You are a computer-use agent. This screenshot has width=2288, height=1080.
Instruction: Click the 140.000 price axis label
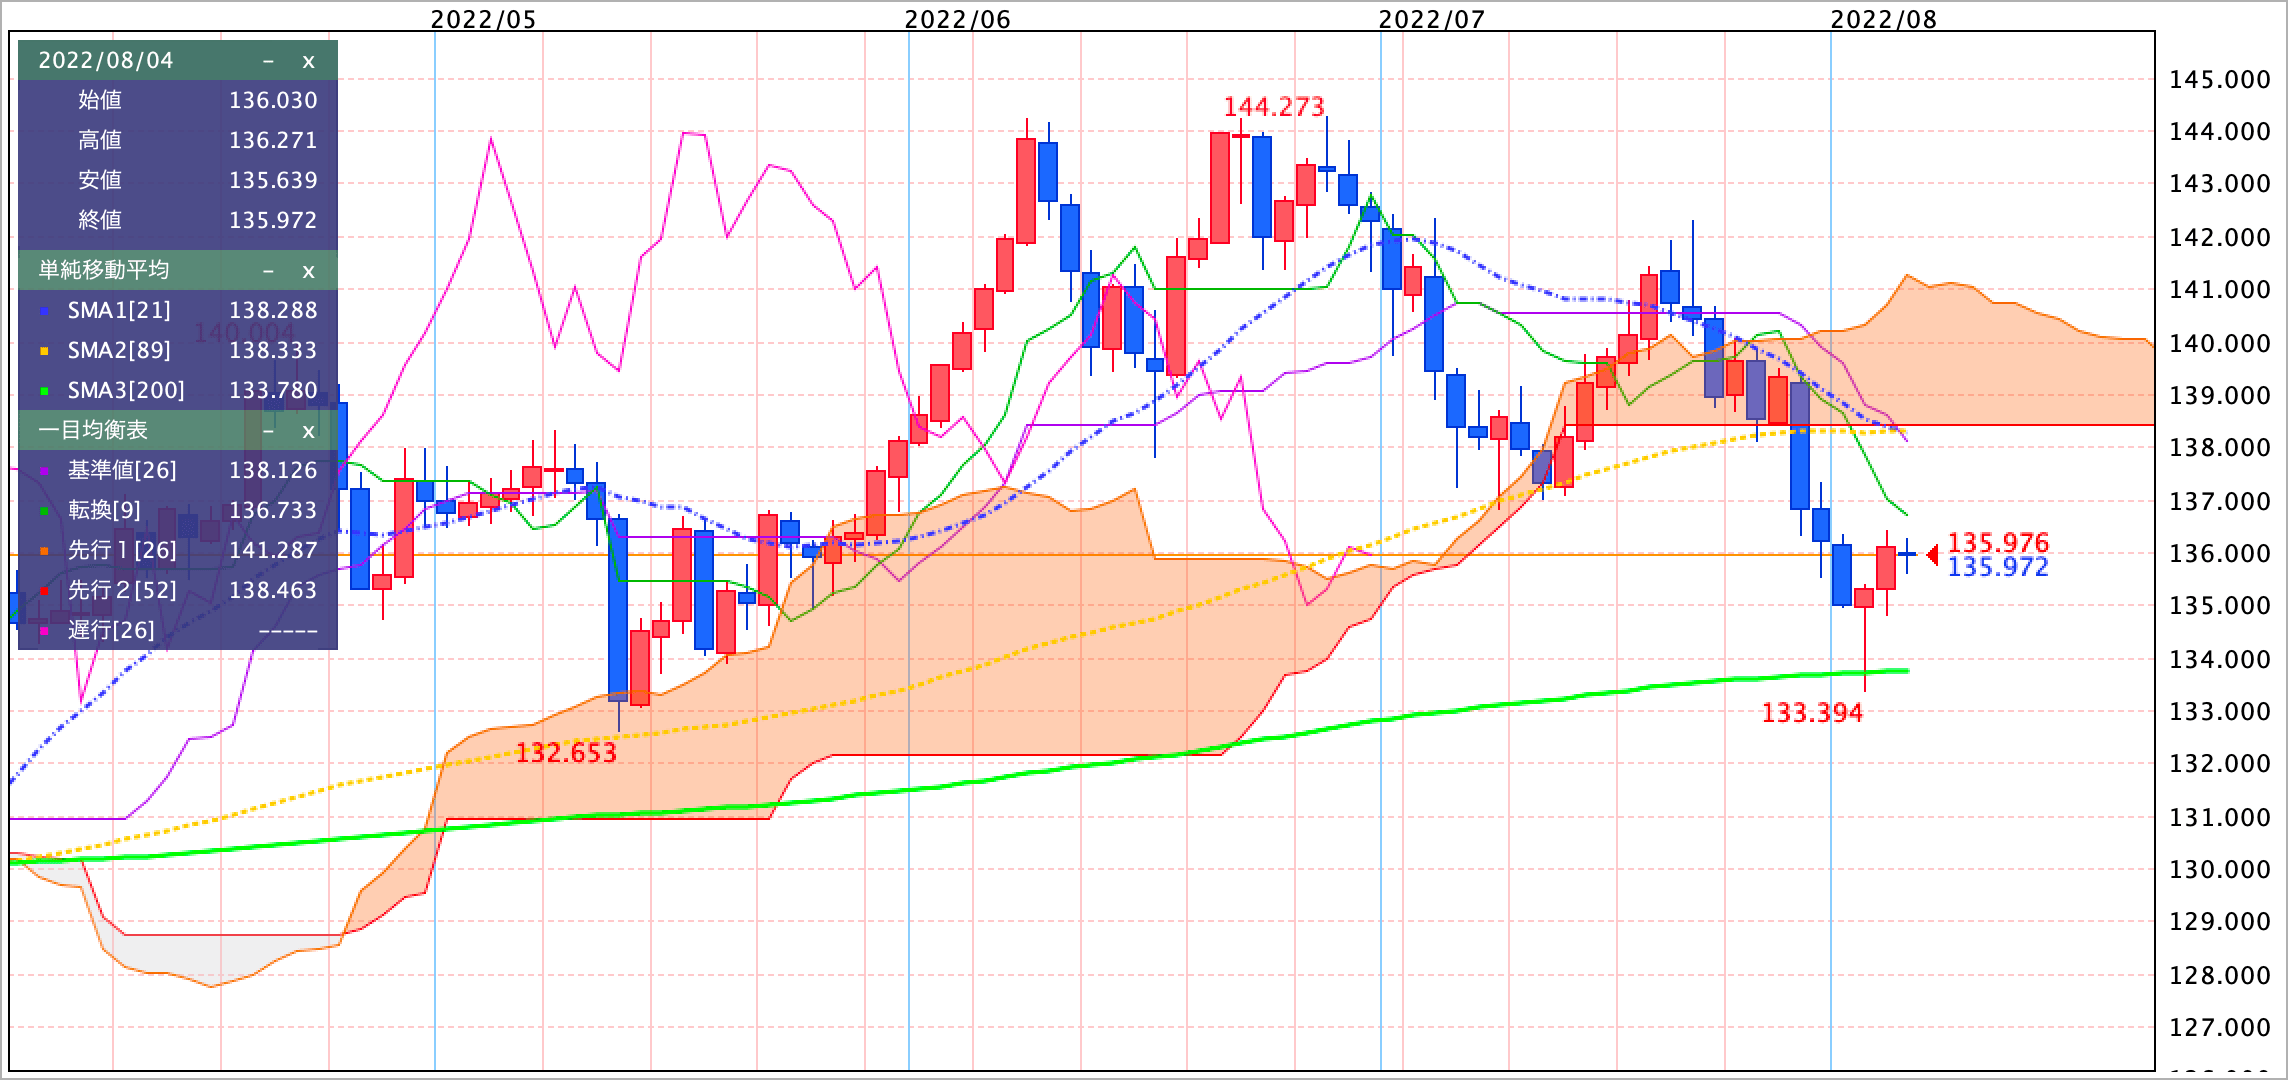2220,343
